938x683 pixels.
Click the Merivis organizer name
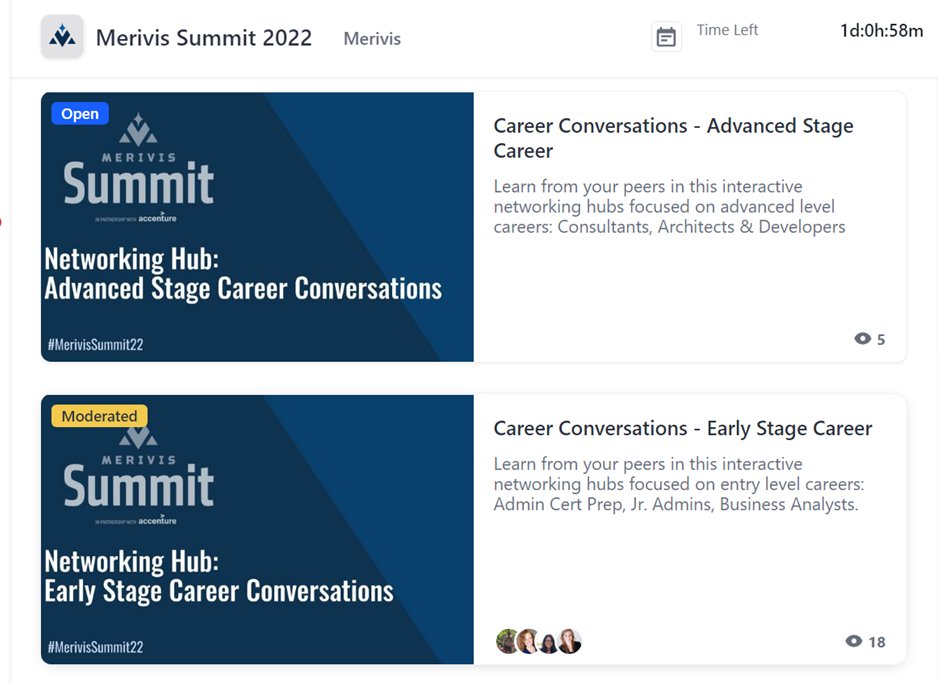click(x=372, y=38)
